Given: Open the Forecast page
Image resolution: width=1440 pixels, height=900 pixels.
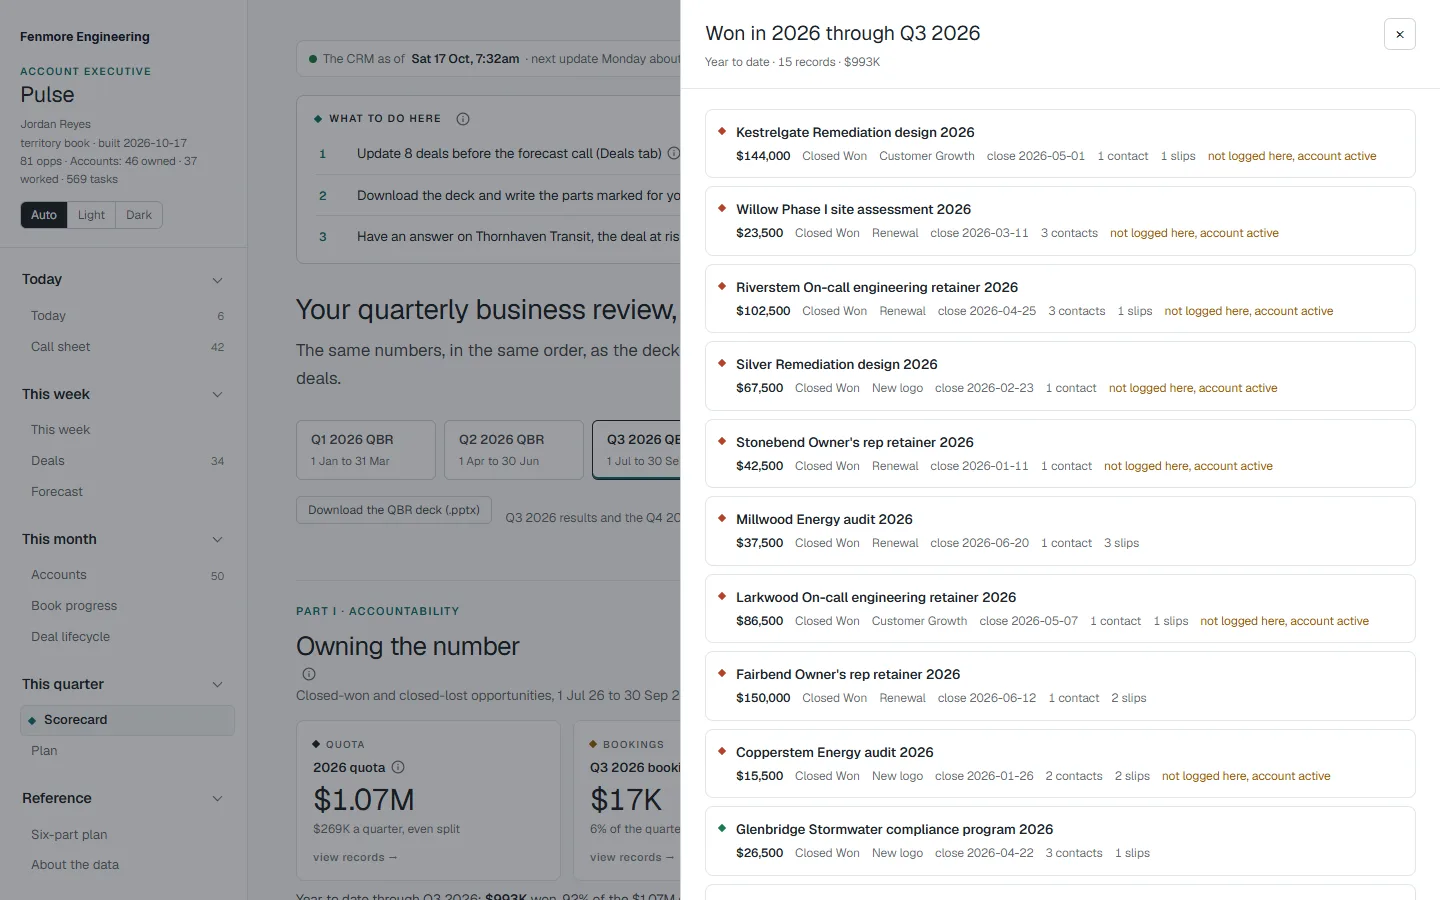Looking at the screenshot, I should pyautogui.click(x=127, y=492).
